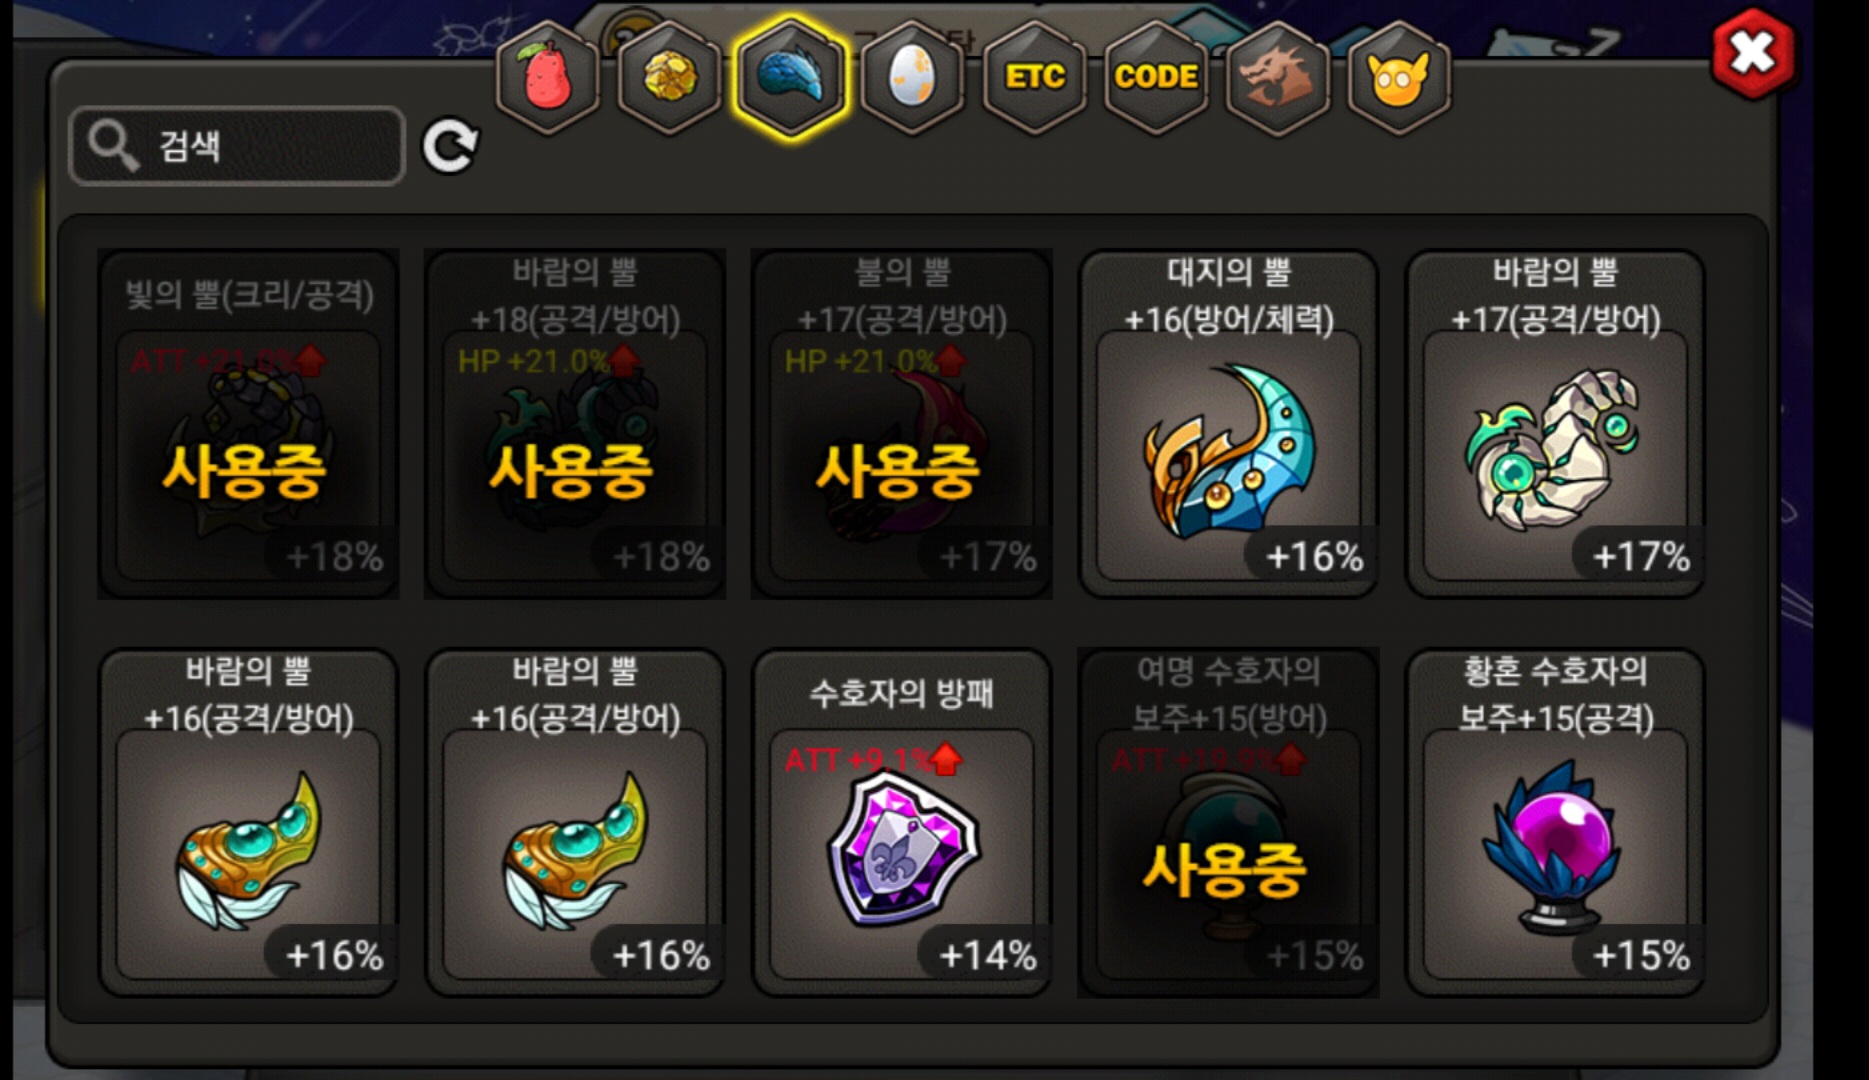Select the brown dragon head tab
This screenshot has width=1869, height=1080.
click(1278, 77)
